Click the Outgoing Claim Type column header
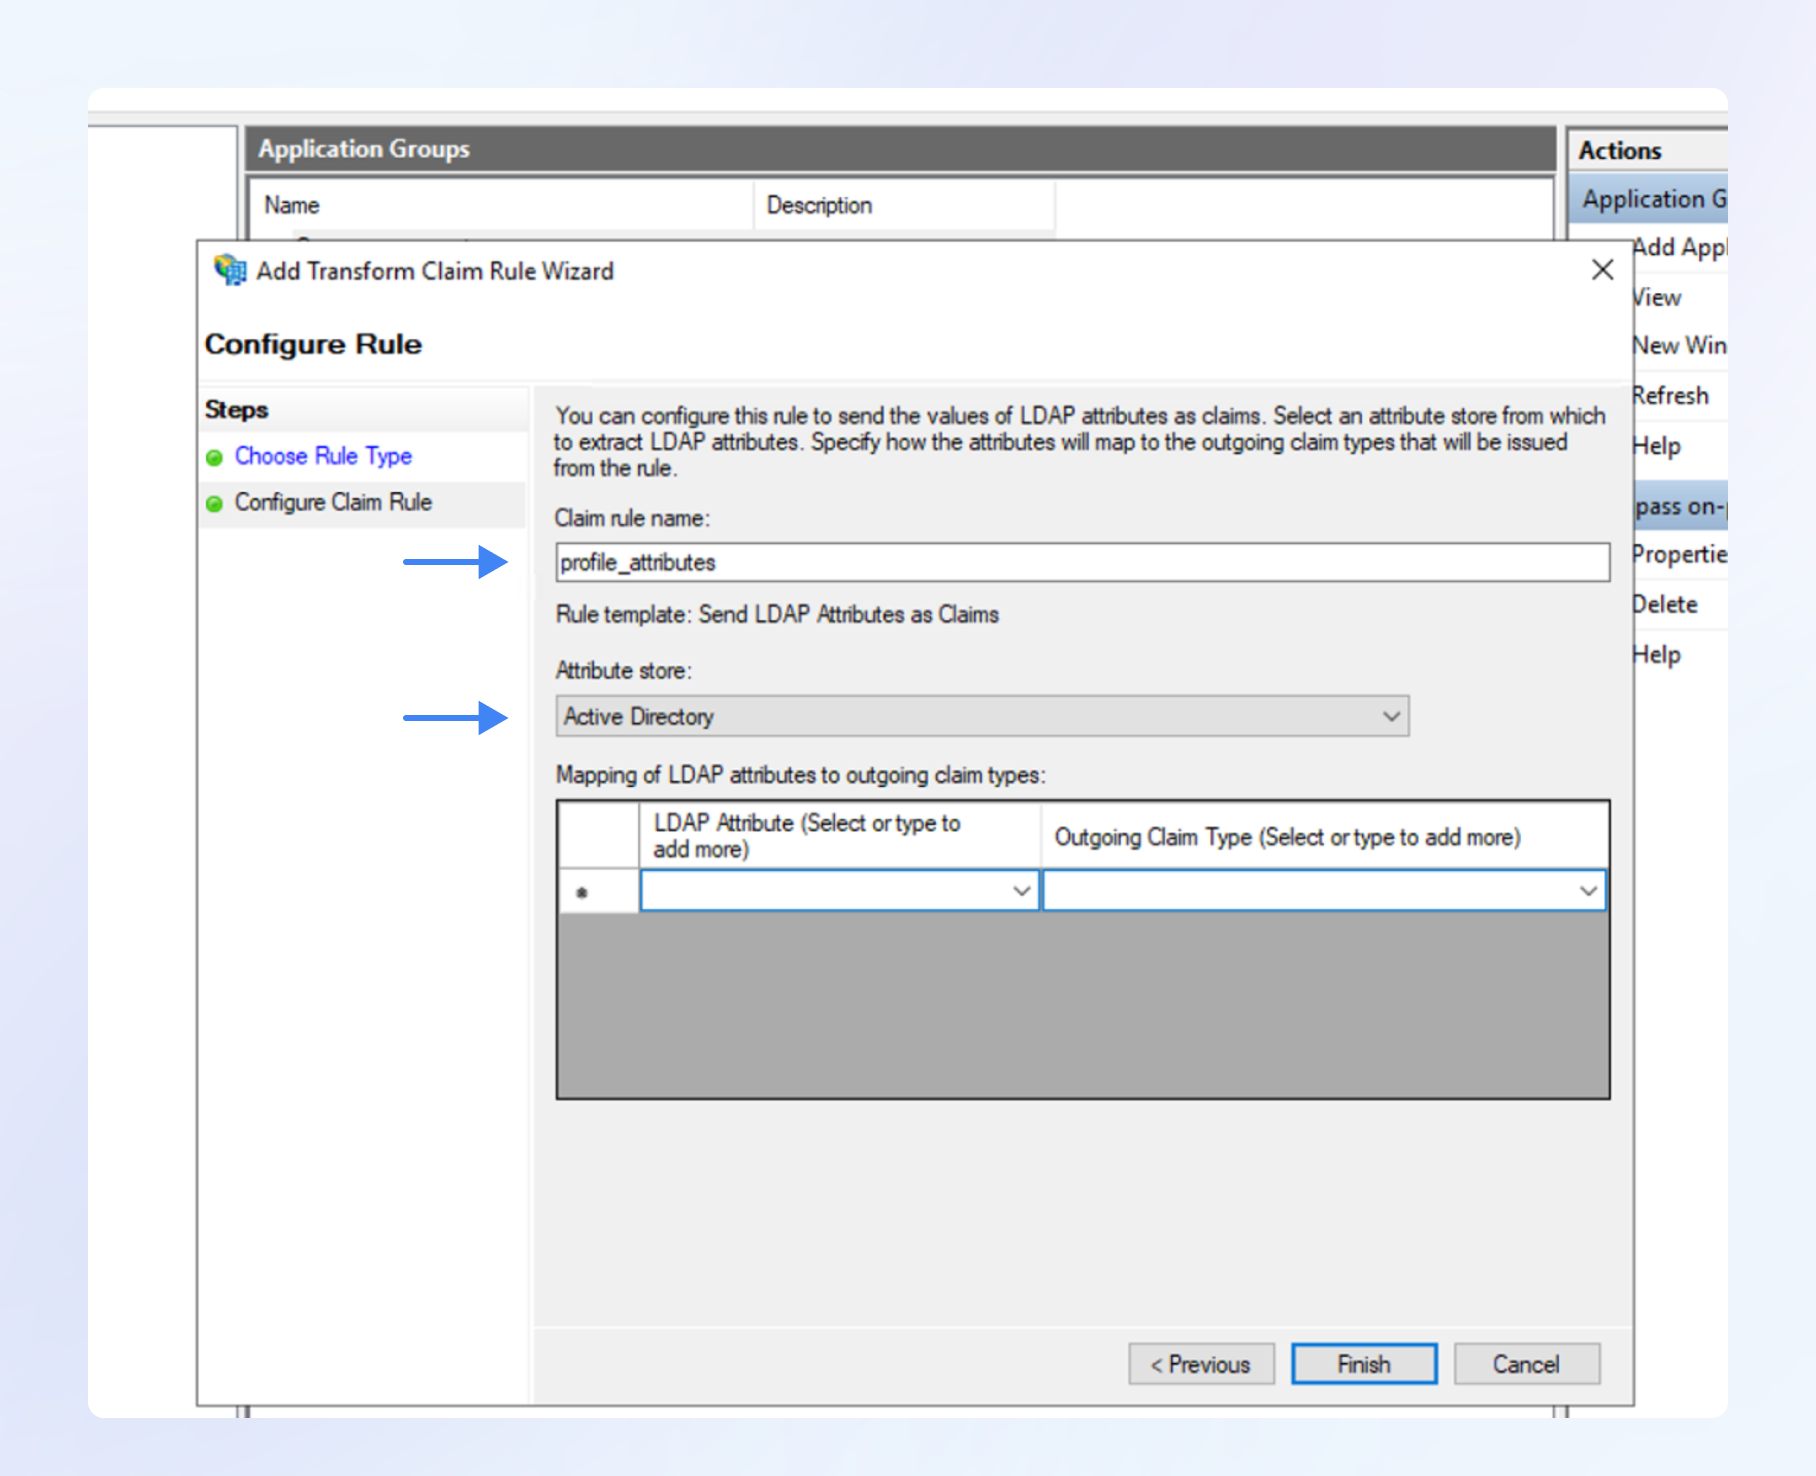Screen dimensions: 1816x1476 (x=1323, y=836)
